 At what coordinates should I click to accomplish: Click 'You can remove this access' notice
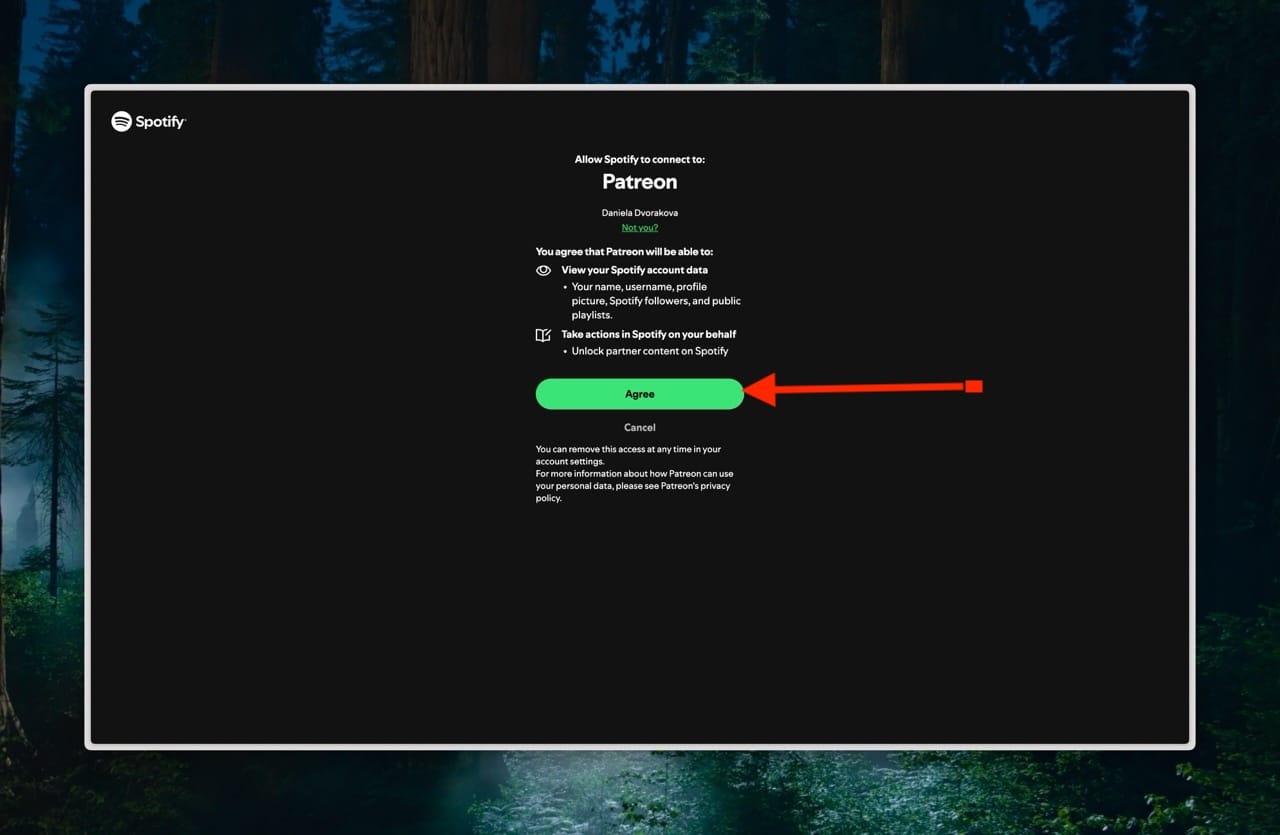coord(628,455)
